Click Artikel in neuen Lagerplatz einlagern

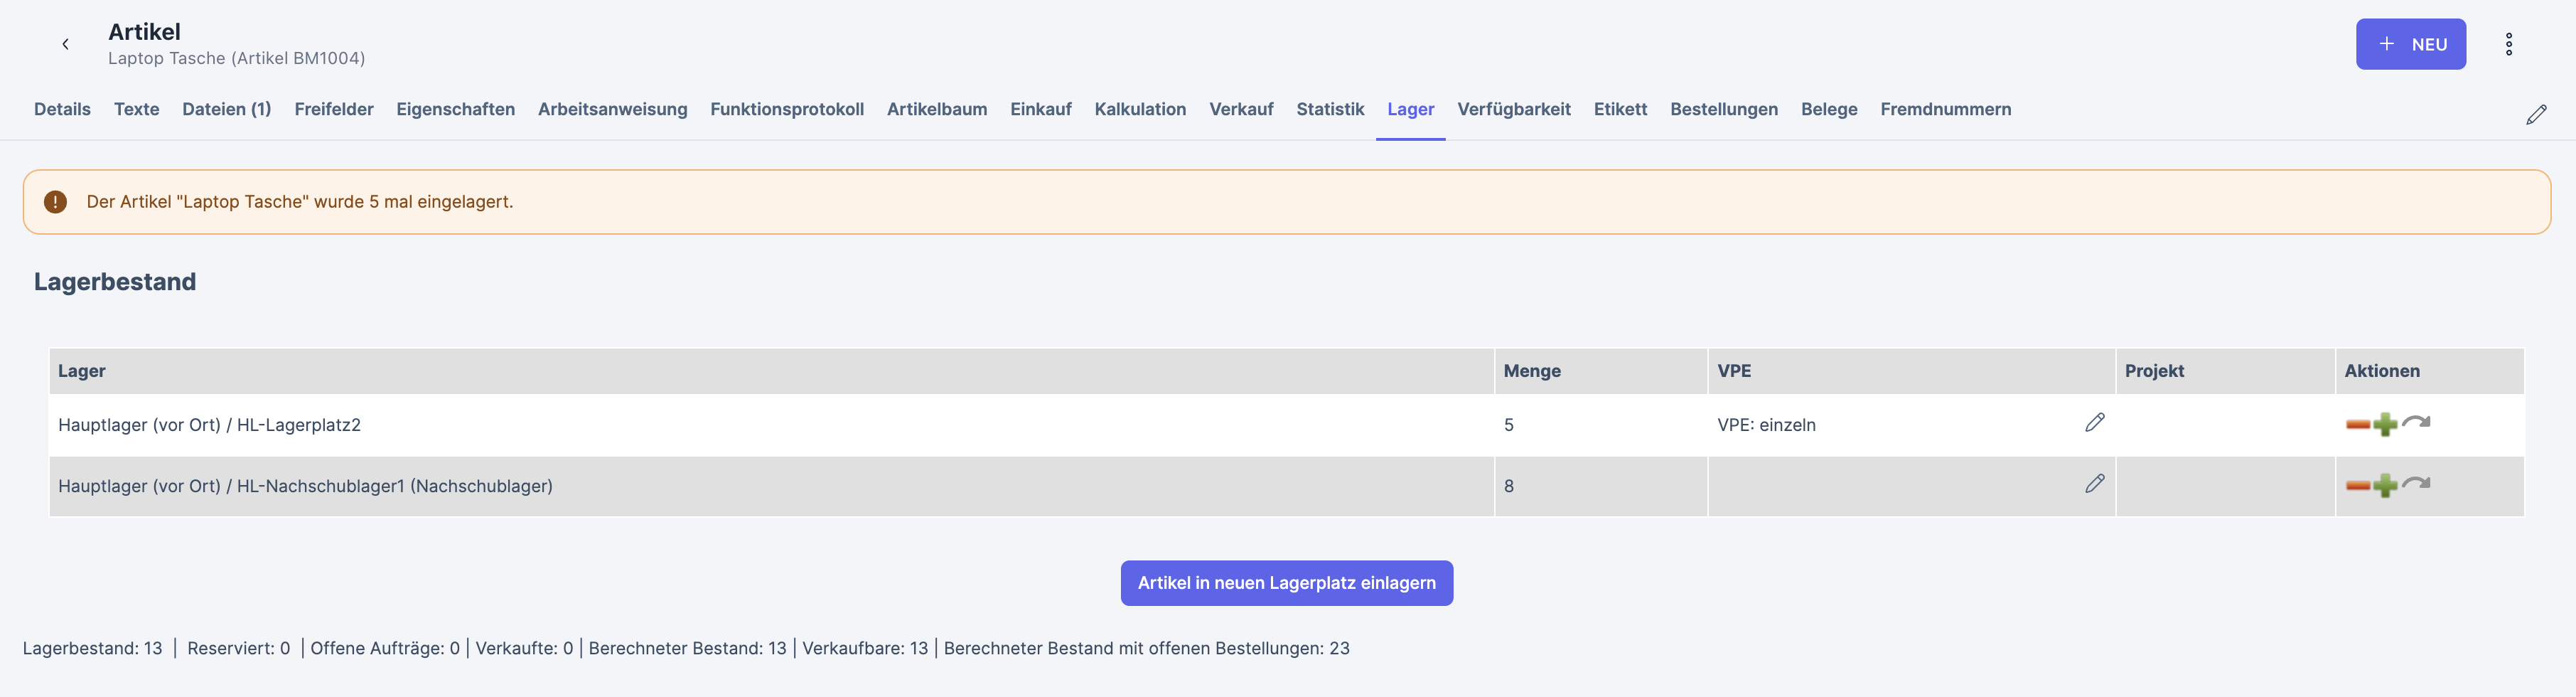point(1286,583)
